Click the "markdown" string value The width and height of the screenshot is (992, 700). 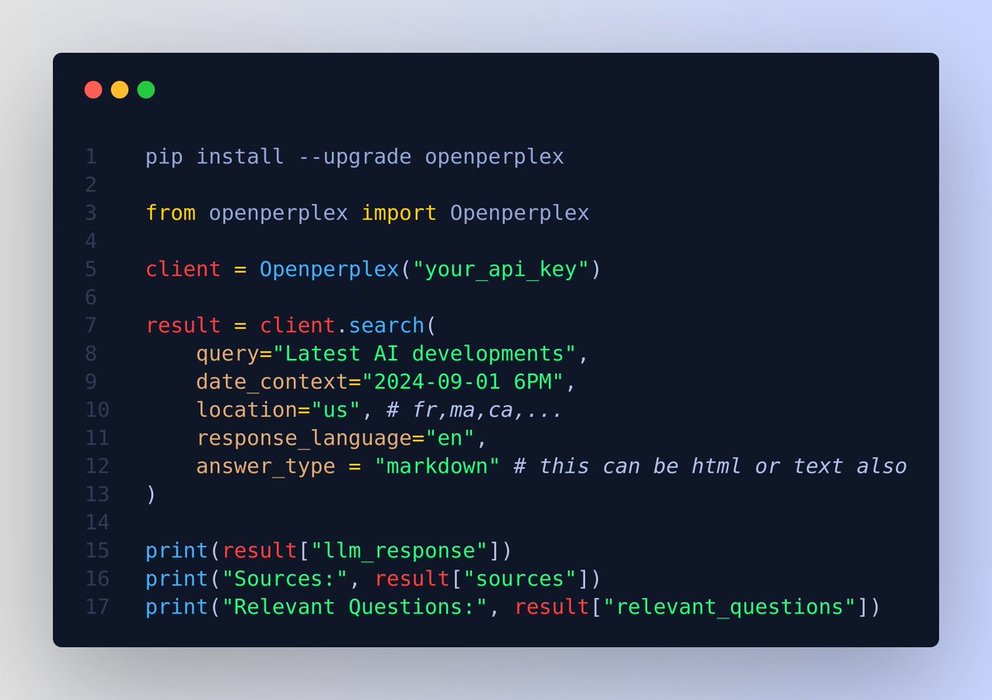[x=437, y=466]
